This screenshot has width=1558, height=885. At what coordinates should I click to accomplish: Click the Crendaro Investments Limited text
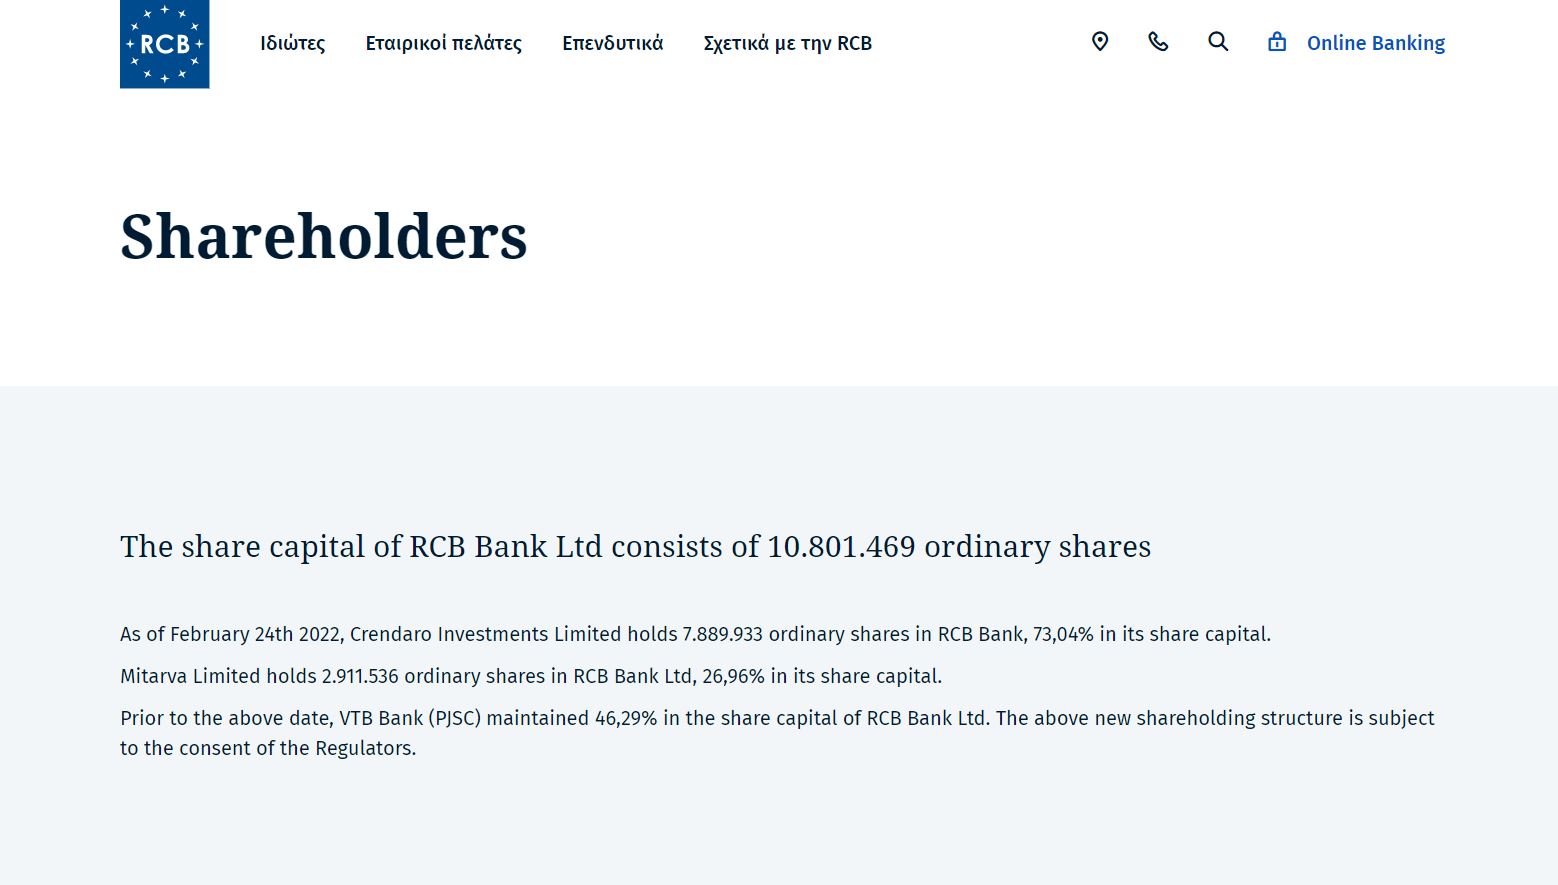[x=485, y=634]
